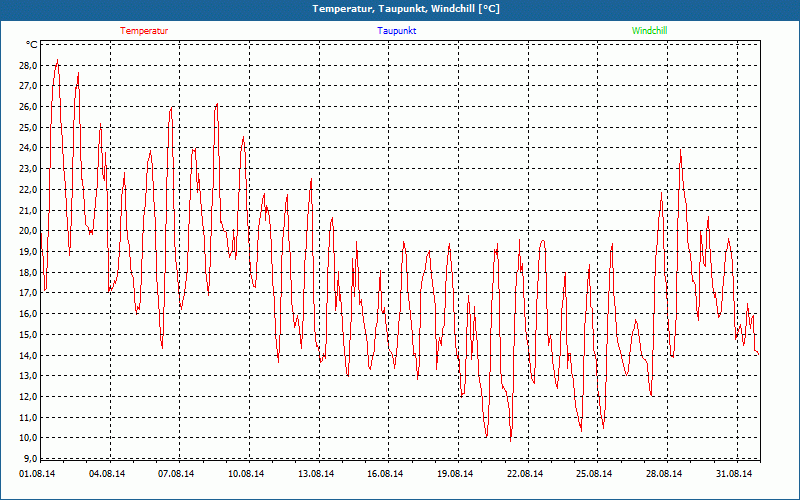Click the 22,0 y-axis value
This screenshot has height=500, width=800.
coord(29,189)
